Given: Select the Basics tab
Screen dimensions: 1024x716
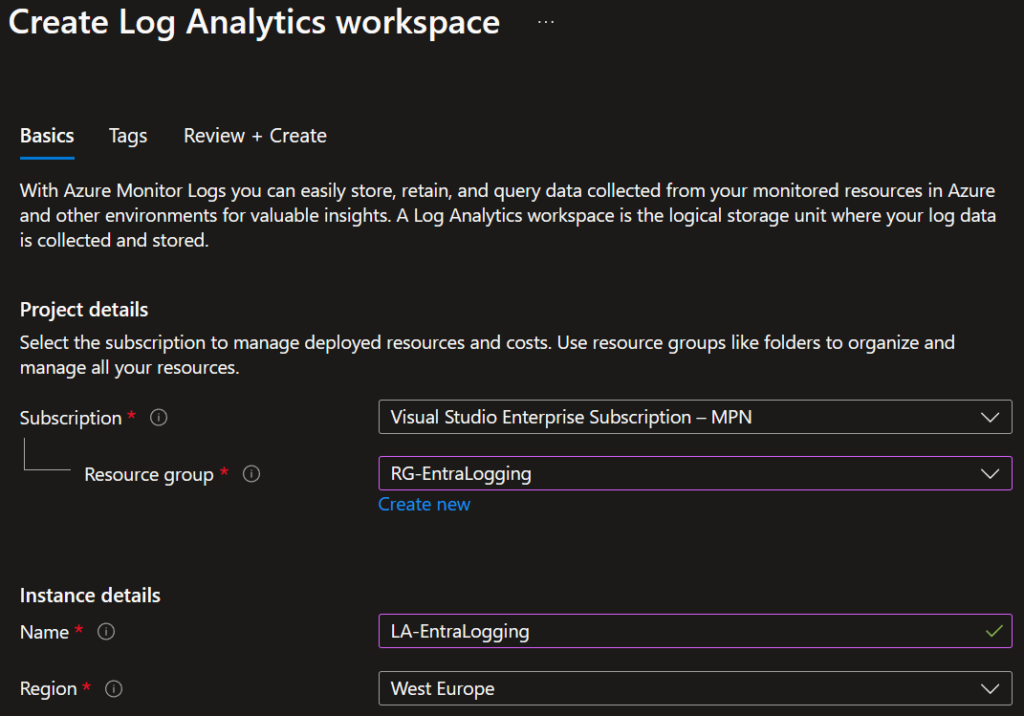Looking at the screenshot, I should 46,135.
